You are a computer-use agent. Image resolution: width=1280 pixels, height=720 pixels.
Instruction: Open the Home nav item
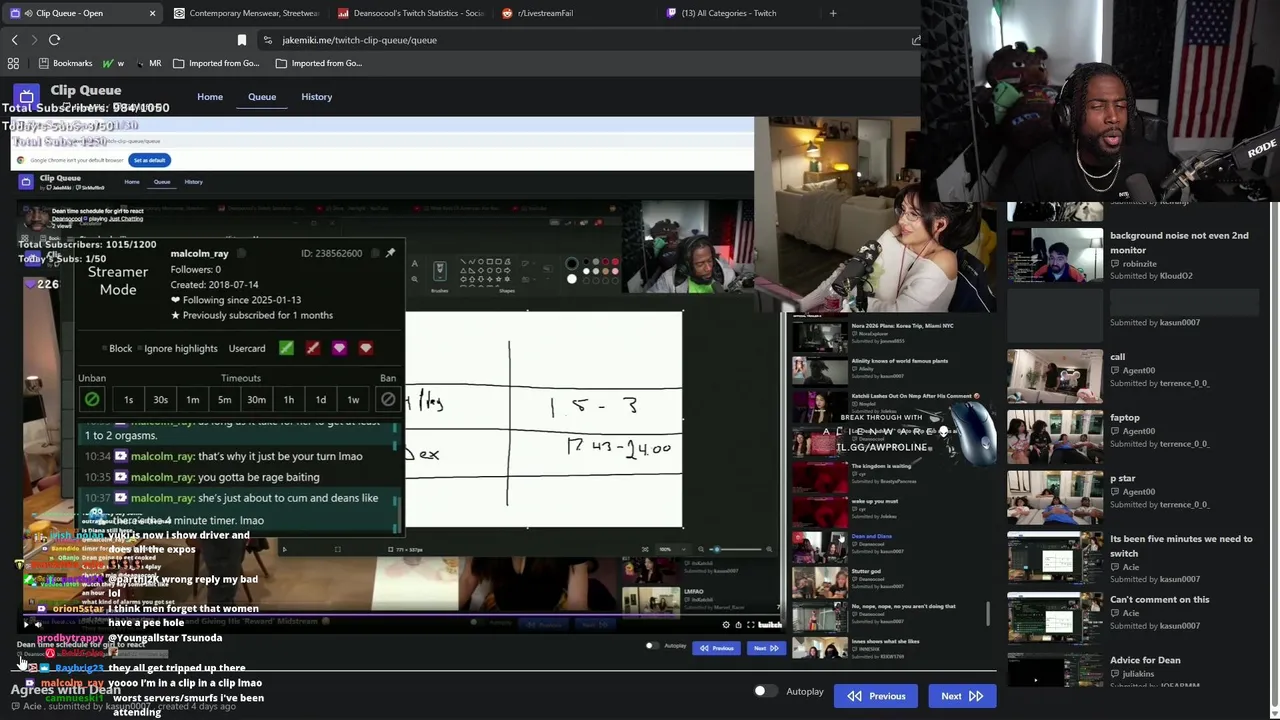210,97
